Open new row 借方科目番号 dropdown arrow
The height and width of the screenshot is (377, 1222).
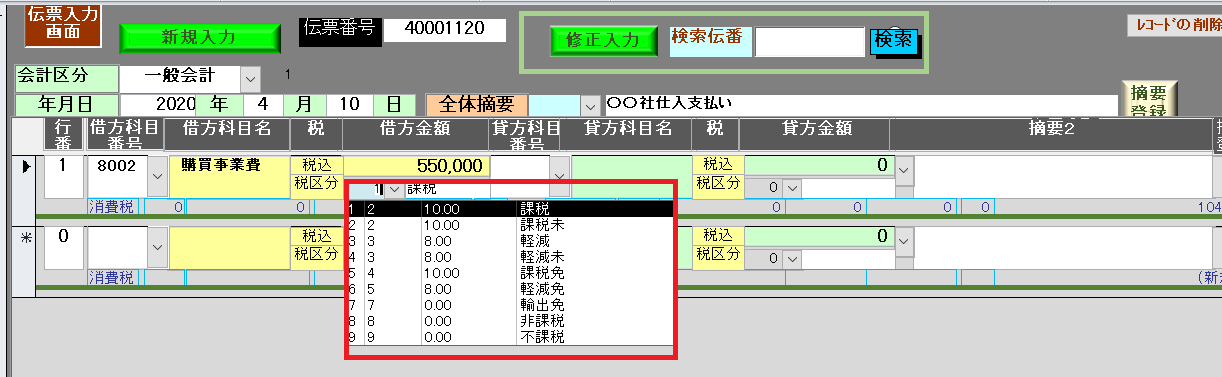158,248
